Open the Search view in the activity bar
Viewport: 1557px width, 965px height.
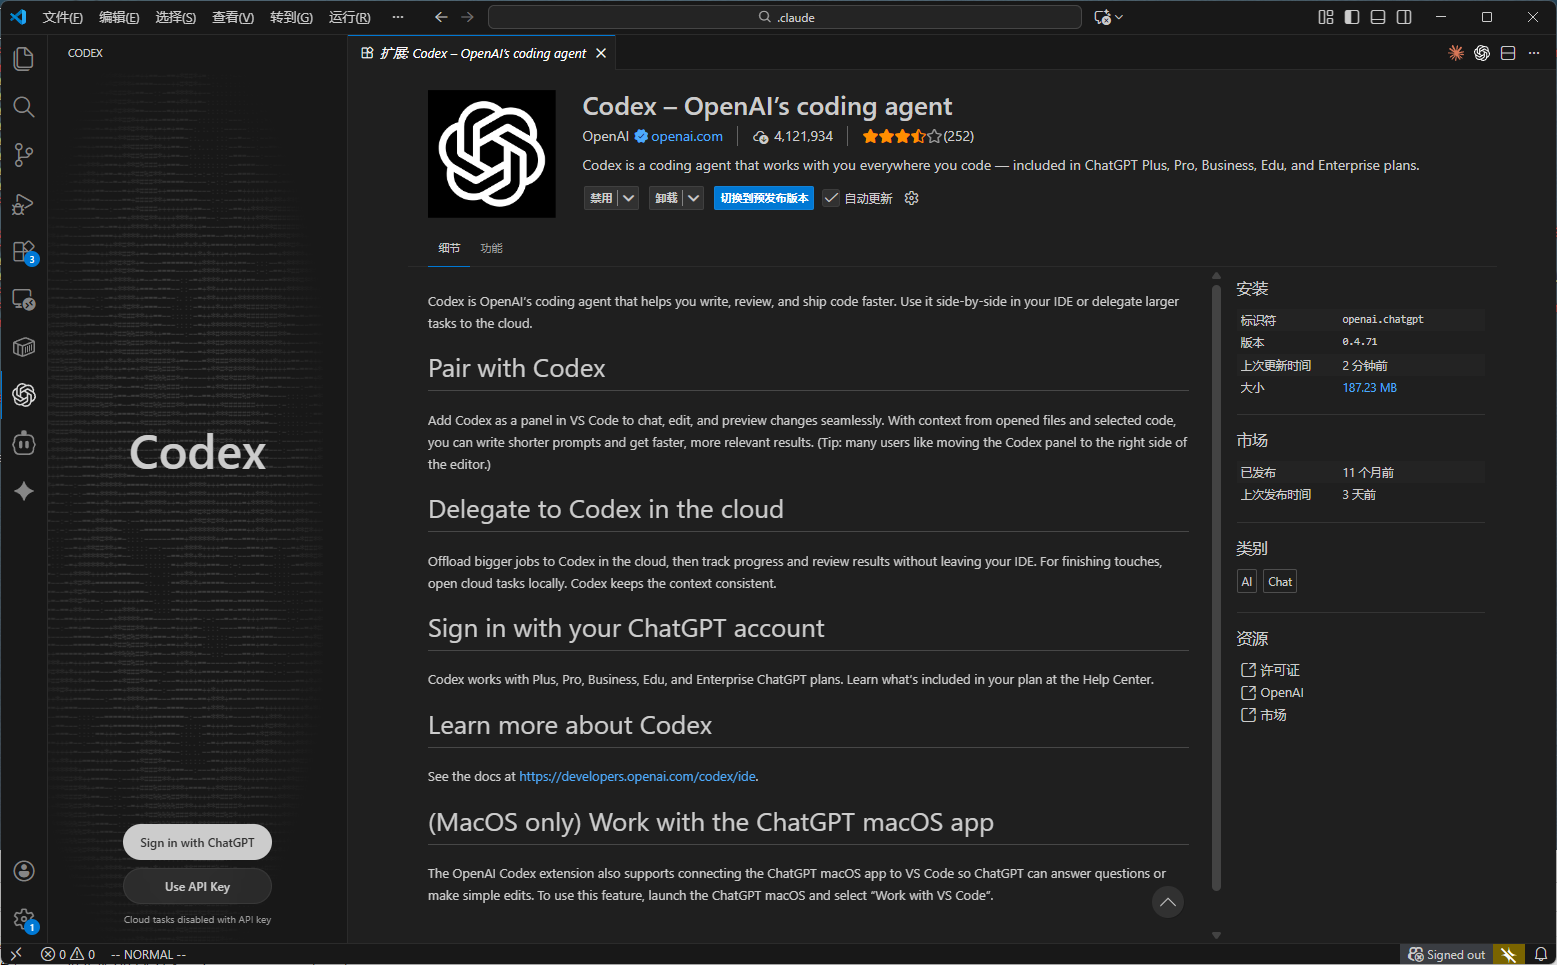[x=24, y=107]
